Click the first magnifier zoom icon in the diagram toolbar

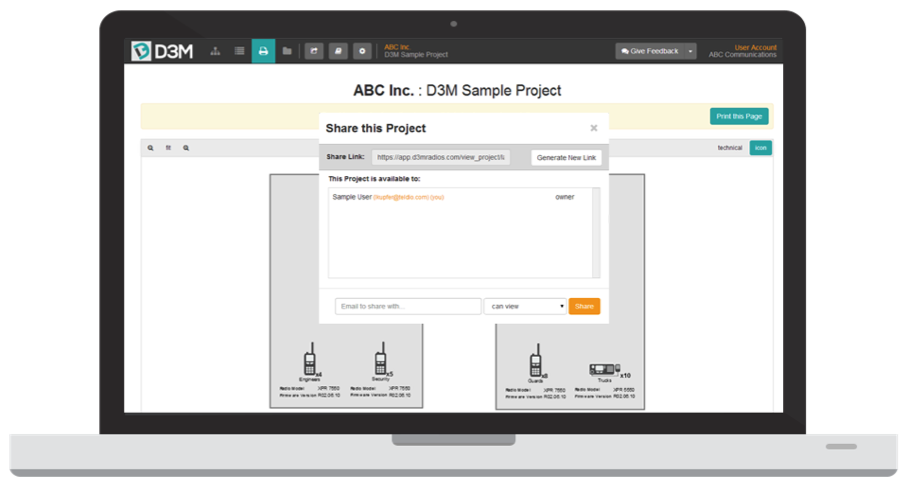click(151, 148)
